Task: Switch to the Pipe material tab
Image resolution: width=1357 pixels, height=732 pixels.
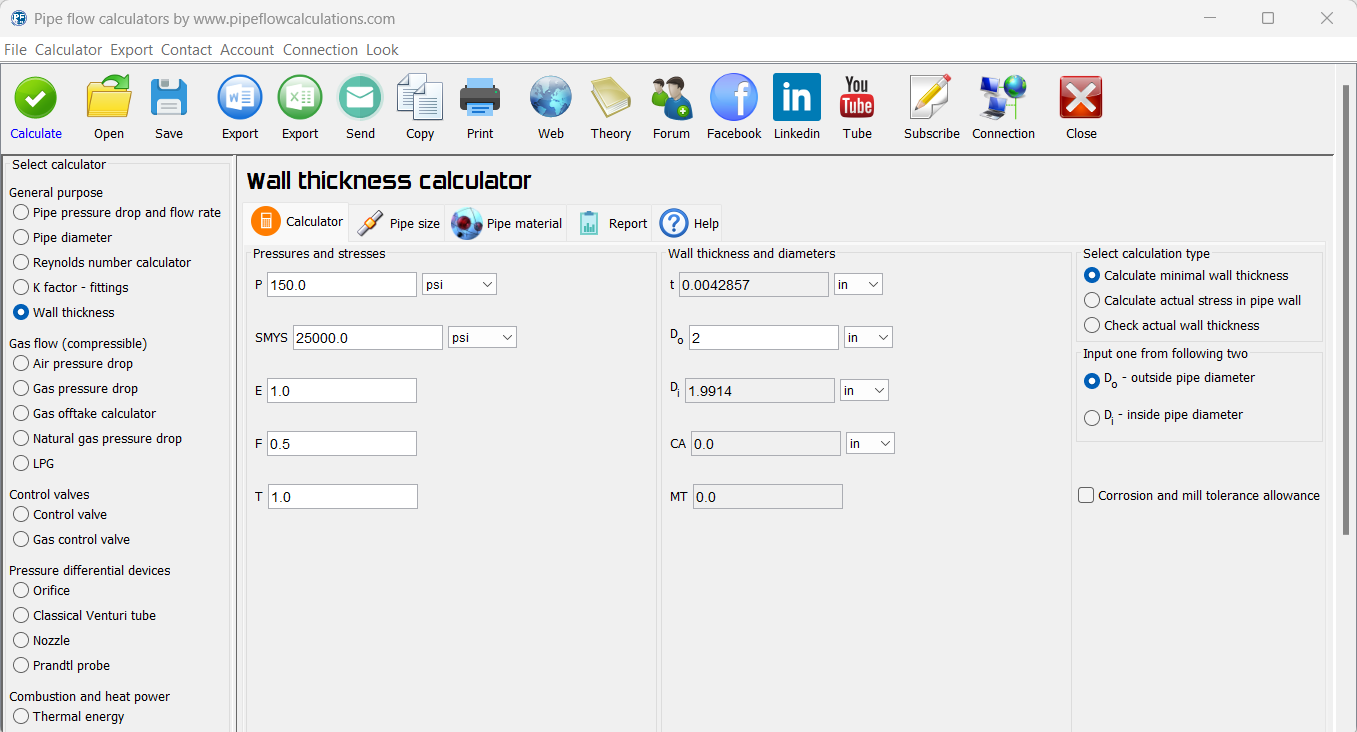Action: point(507,223)
